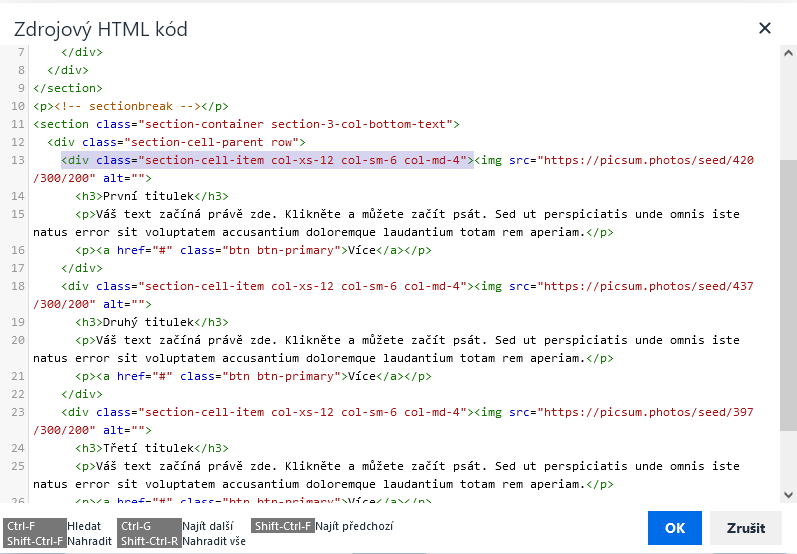Screen dimensions: 797x554
Task: Click the sectionbreak comment line
Action: [130, 106]
